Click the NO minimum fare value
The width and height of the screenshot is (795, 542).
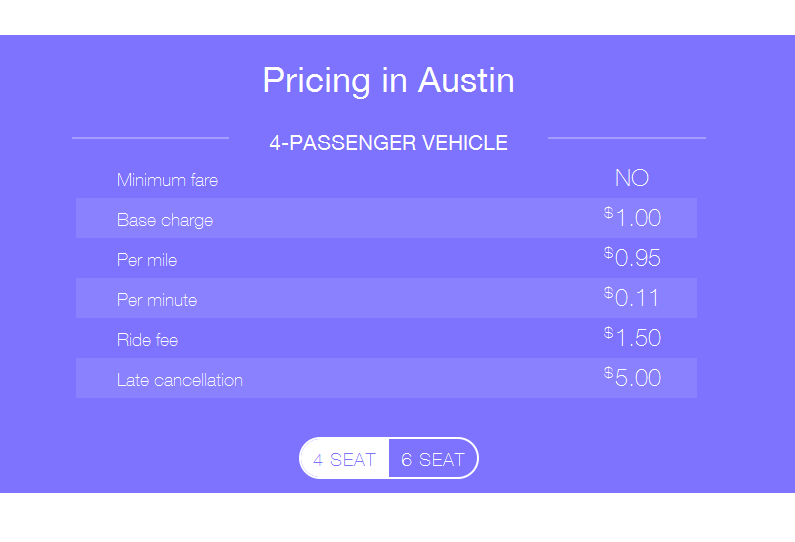[632, 178]
